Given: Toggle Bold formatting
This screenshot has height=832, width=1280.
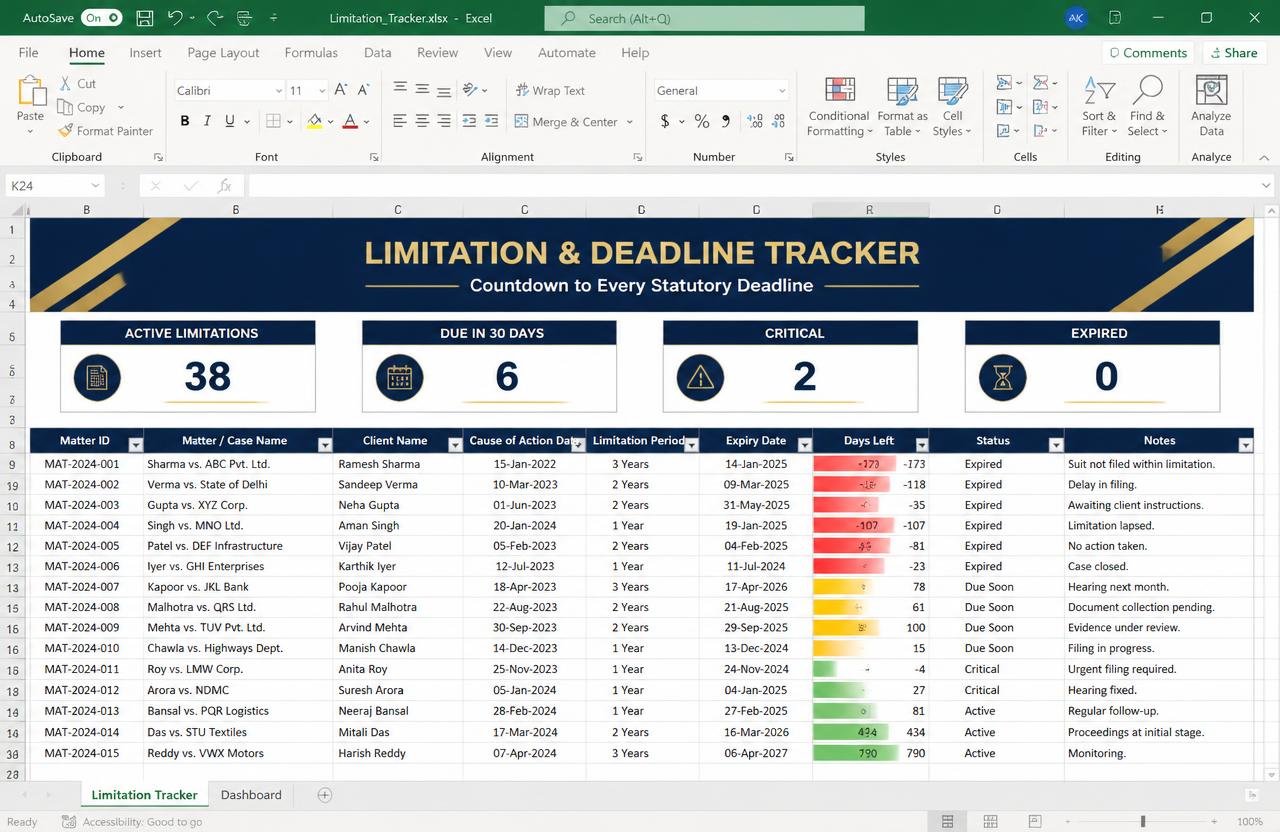Looking at the screenshot, I should tap(184, 121).
